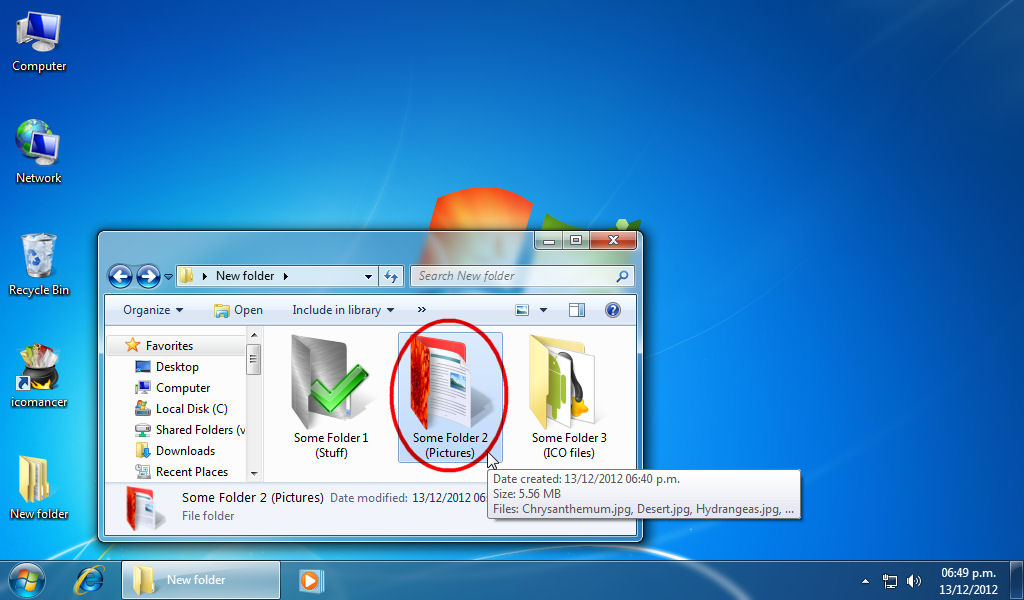Open the Windows Start menu

coord(26,580)
